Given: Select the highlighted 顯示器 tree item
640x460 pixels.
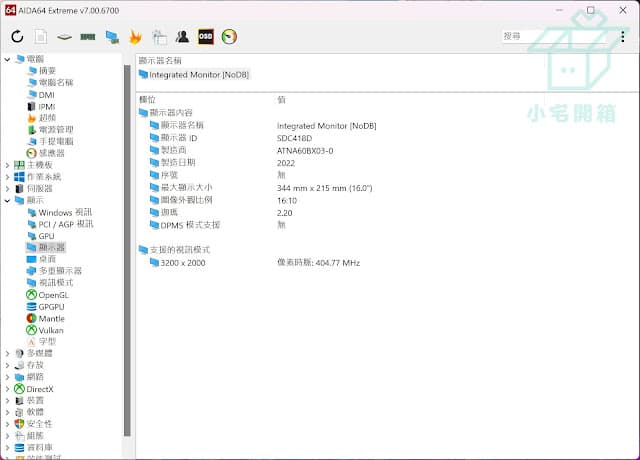Looking at the screenshot, I should pyautogui.click(x=46, y=247).
